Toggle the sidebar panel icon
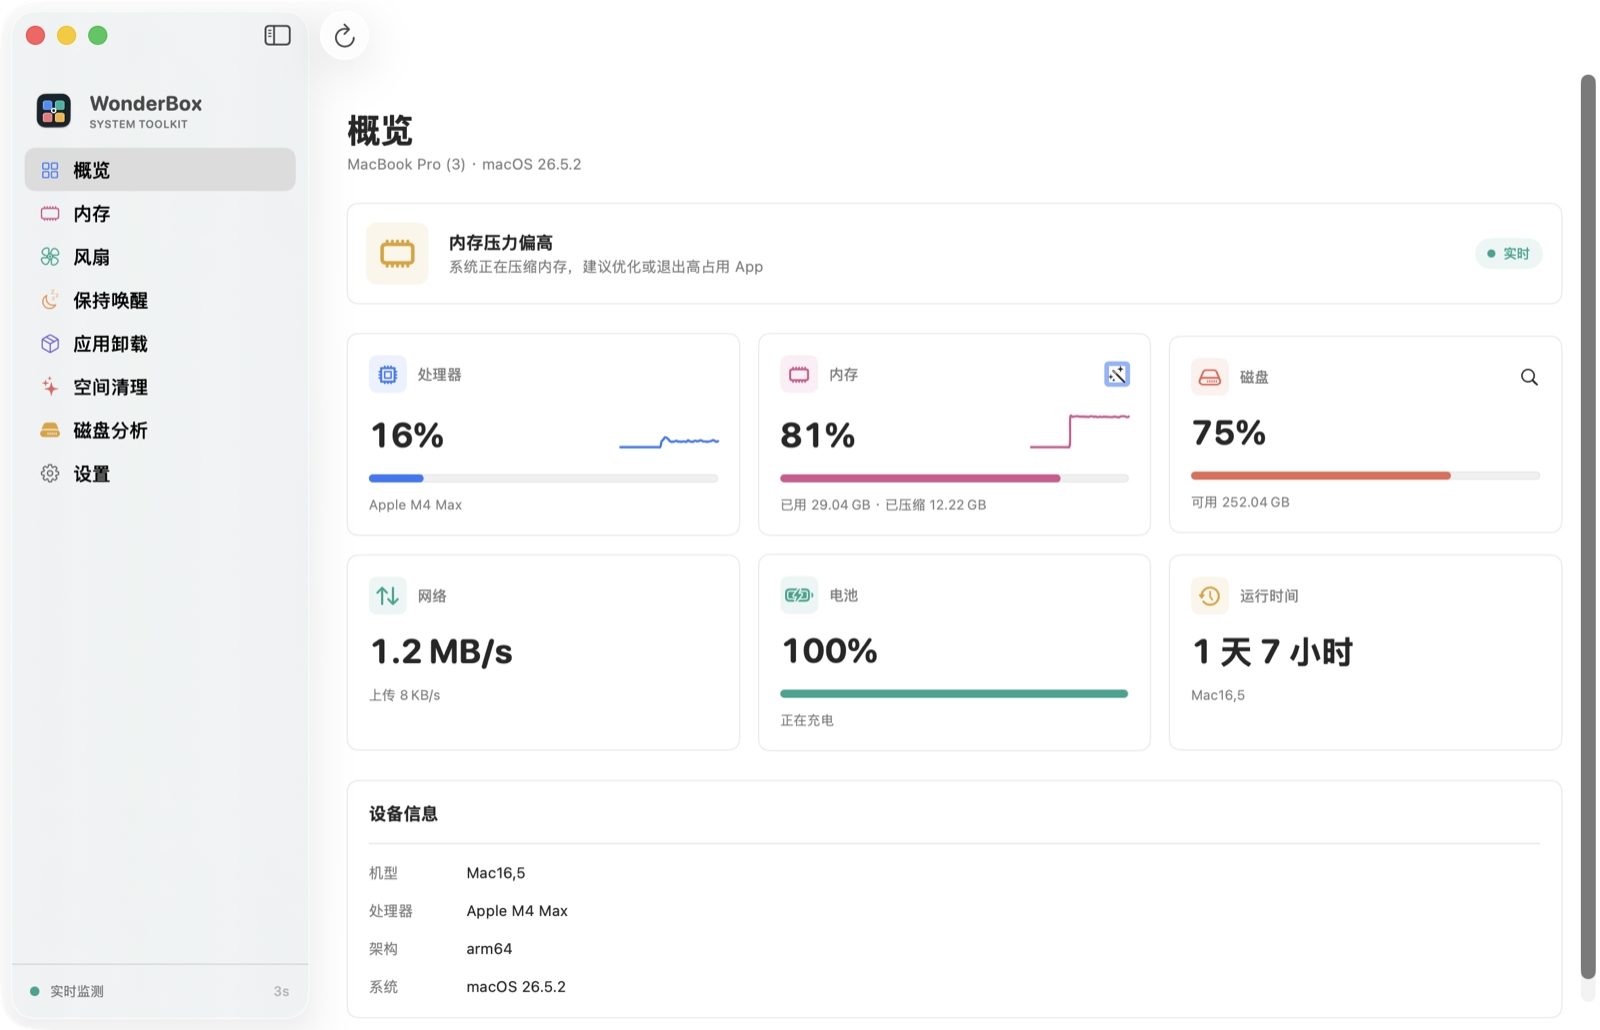Viewport: 1600px width, 1030px height. [x=277, y=36]
